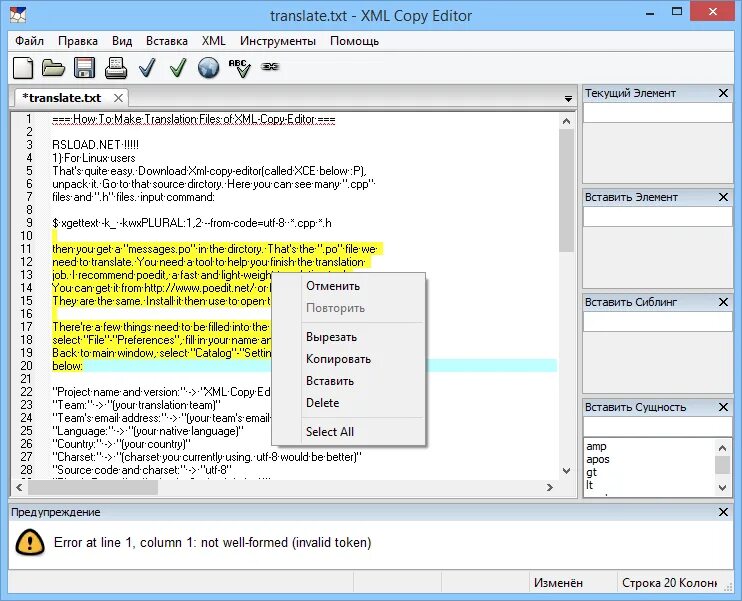Create a new document with the blank page icon

[23, 68]
